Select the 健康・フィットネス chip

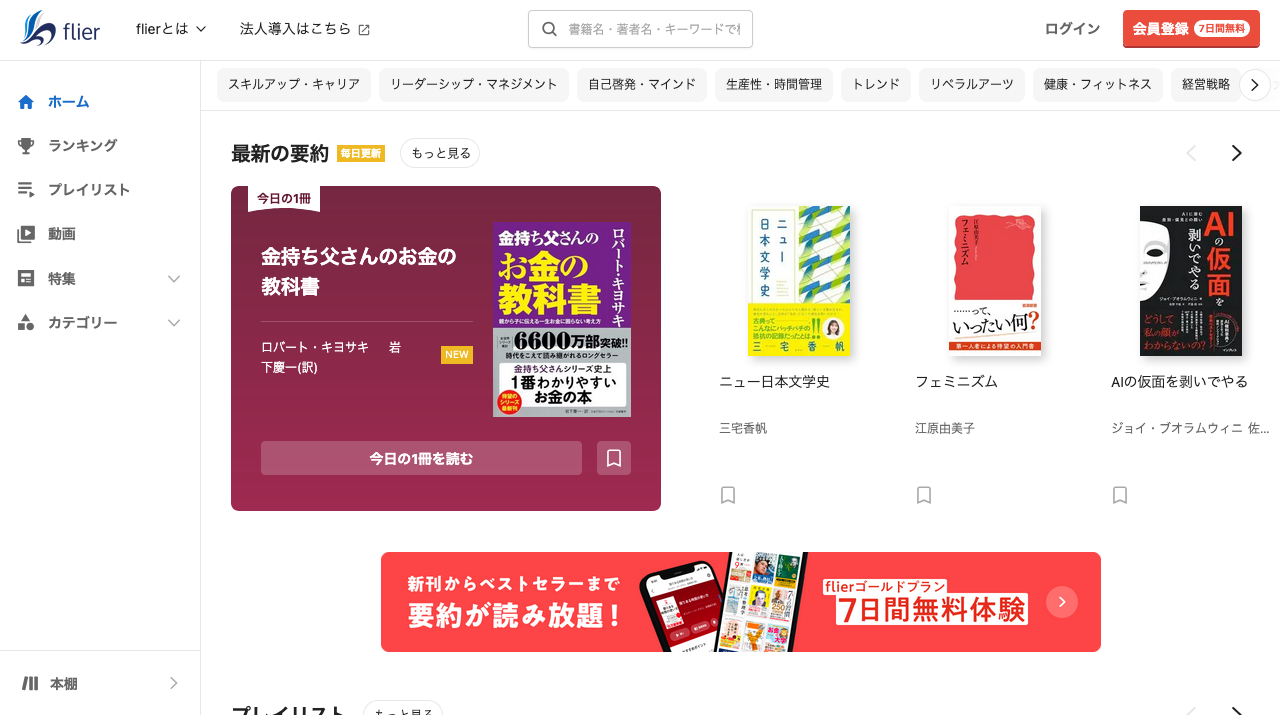point(1098,84)
